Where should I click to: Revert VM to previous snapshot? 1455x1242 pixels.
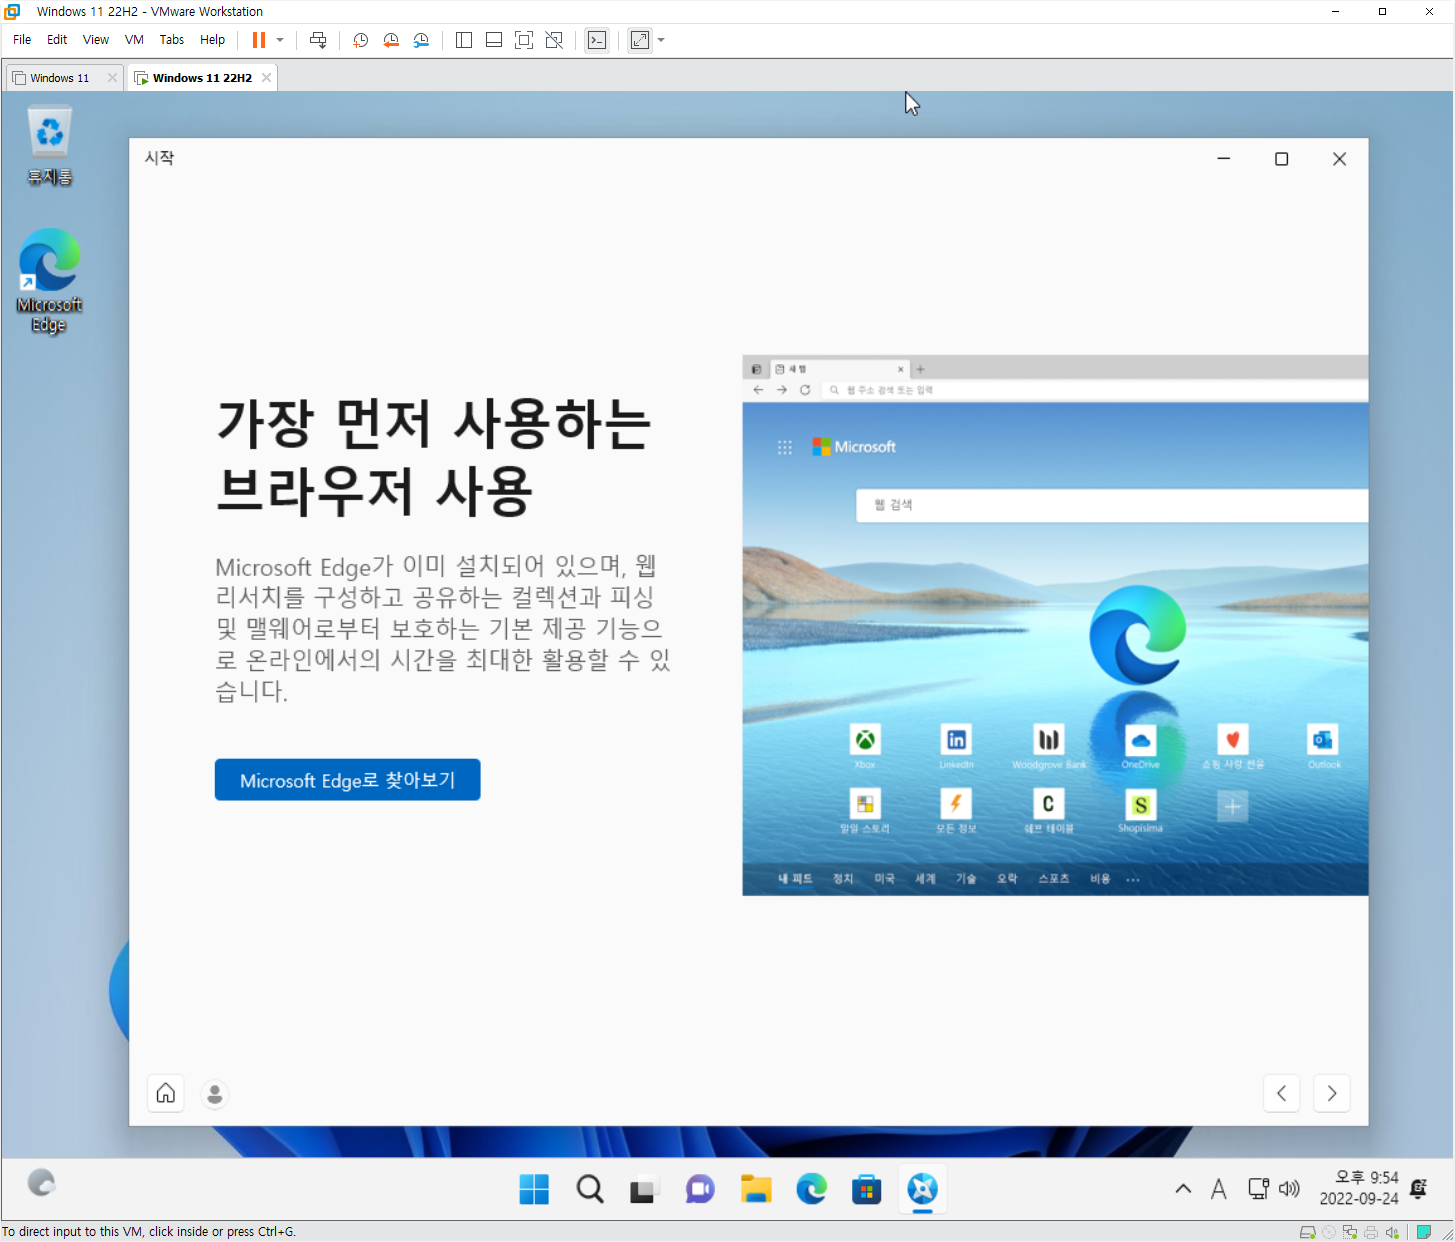391,40
